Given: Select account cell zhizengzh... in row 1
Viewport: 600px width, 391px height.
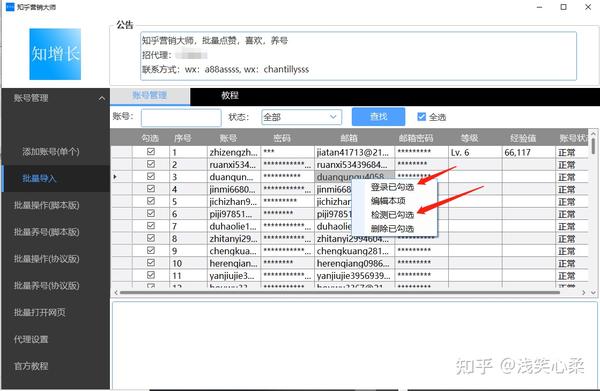Looking at the screenshot, I should tap(233, 152).
